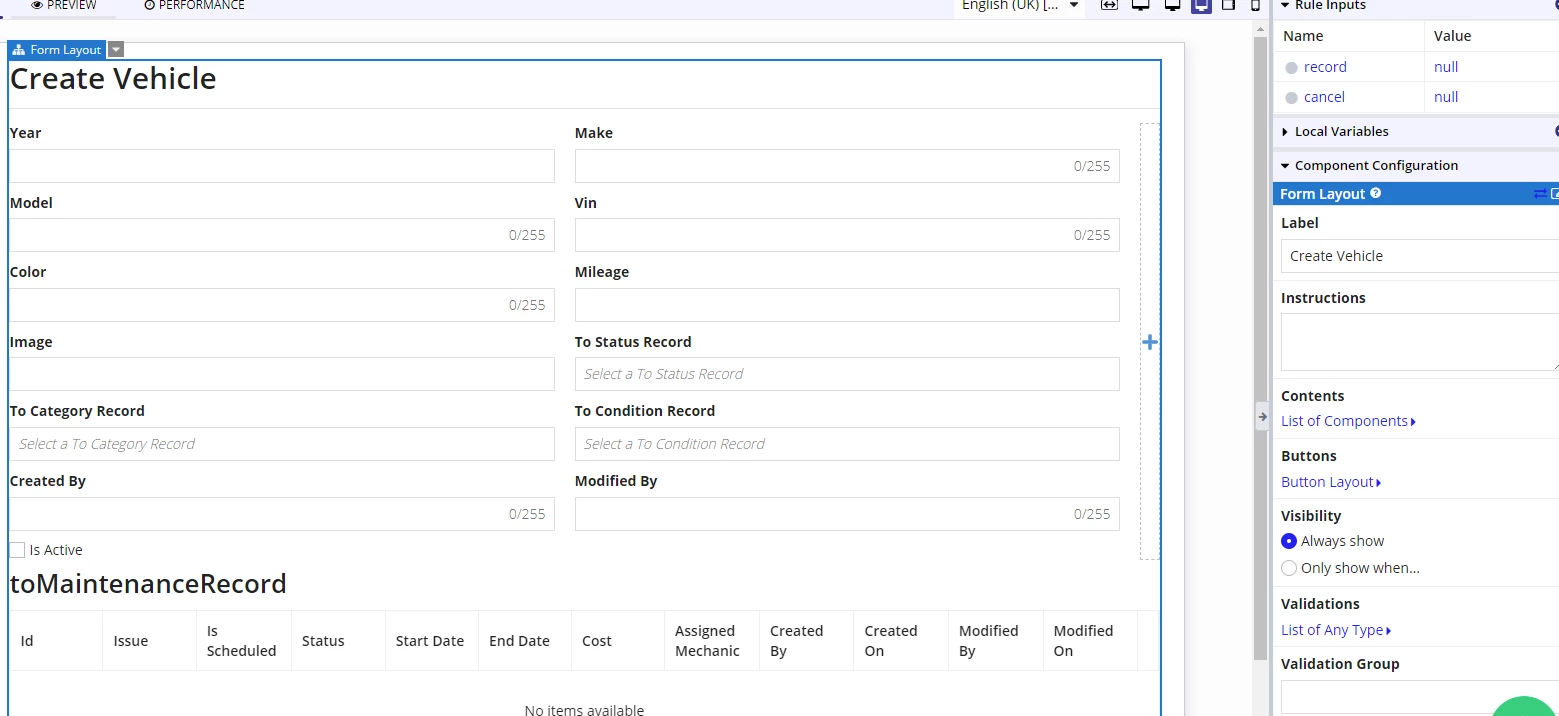Click the null value for cancel

point(1446,97)
